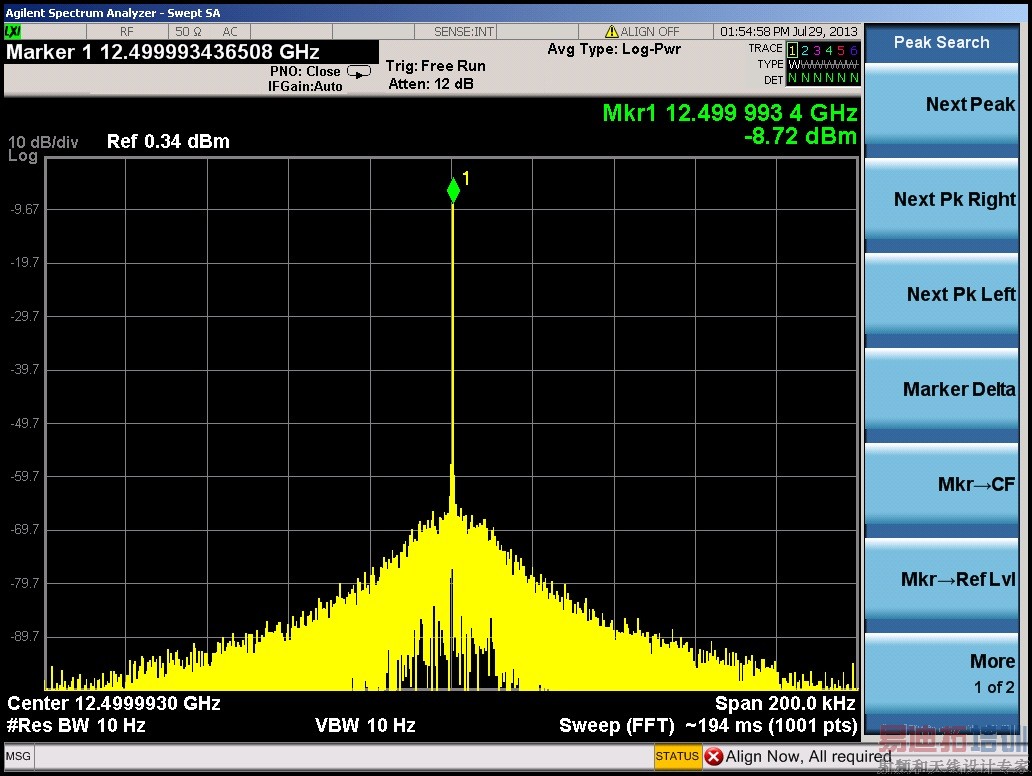Click the ALIGN OFF warning triangle icon

612,32
